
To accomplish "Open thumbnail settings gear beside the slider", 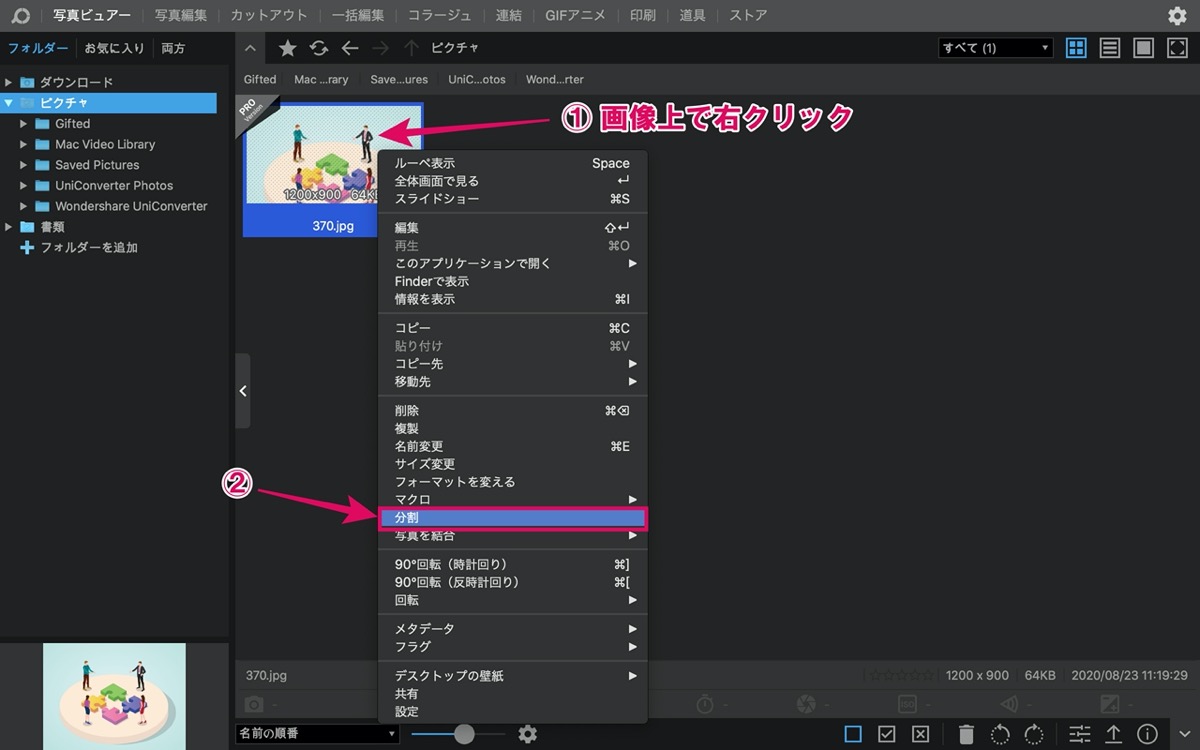I will [528, 734].
